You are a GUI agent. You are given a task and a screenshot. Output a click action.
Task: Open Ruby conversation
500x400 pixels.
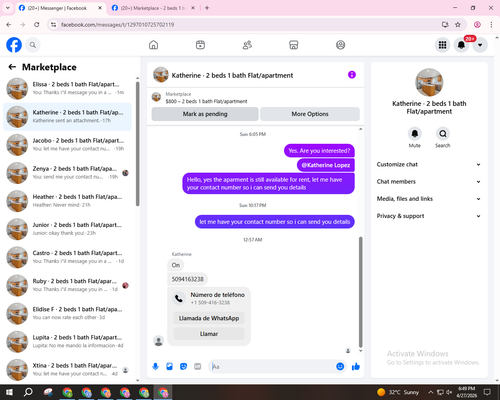[67, 285]
